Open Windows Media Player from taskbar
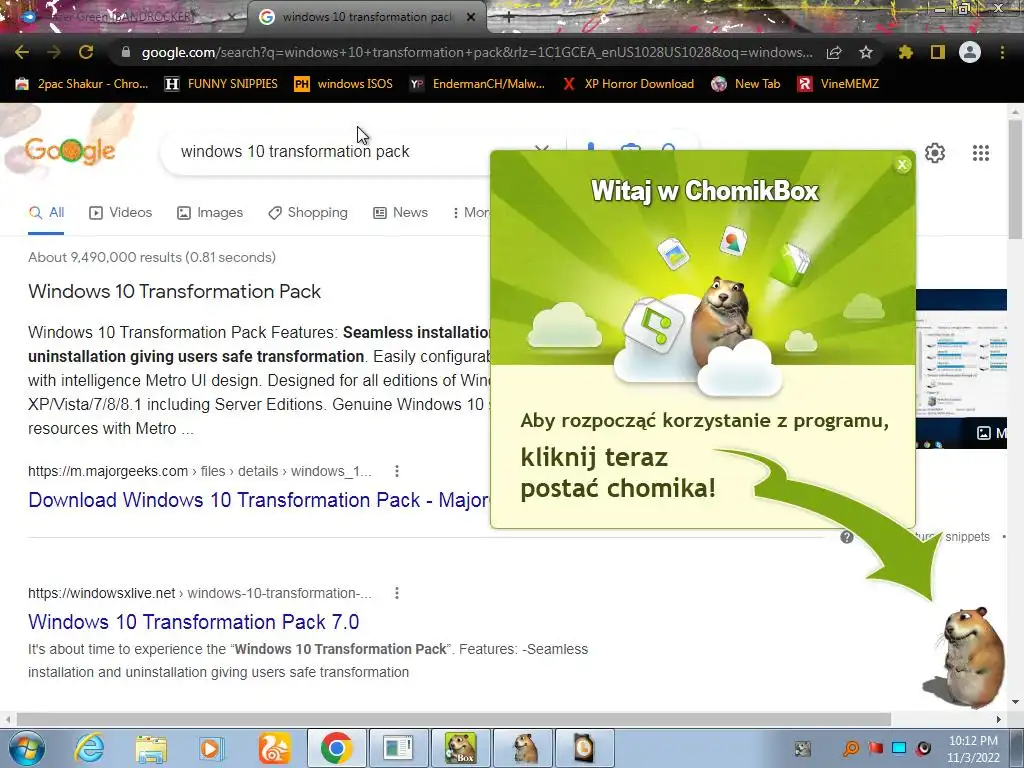Image resolution: width=1024 pixels, height=768 pixels. coord(212,748)
